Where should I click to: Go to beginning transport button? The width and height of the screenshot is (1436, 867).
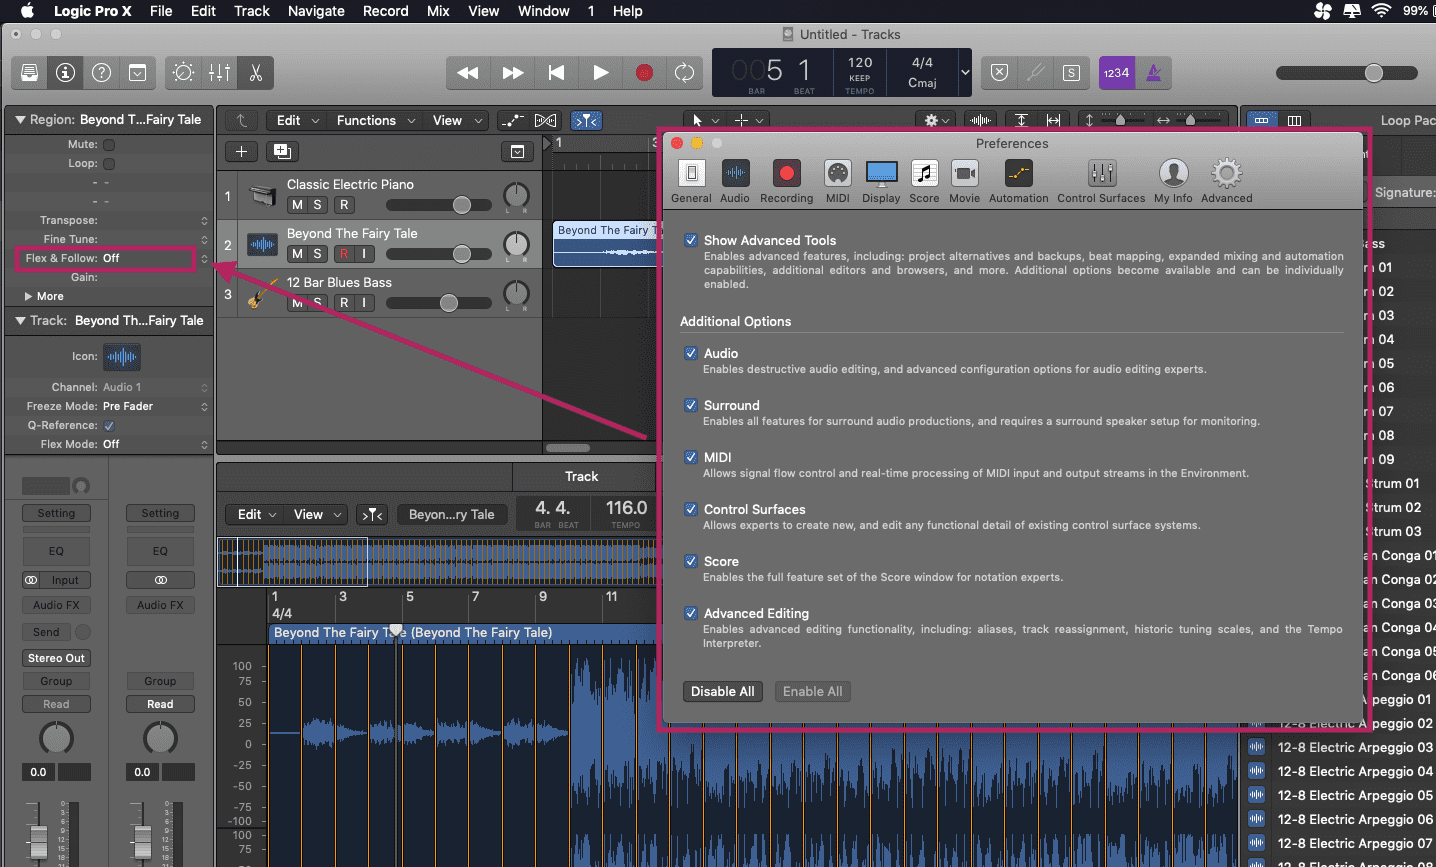coord(556,73)
